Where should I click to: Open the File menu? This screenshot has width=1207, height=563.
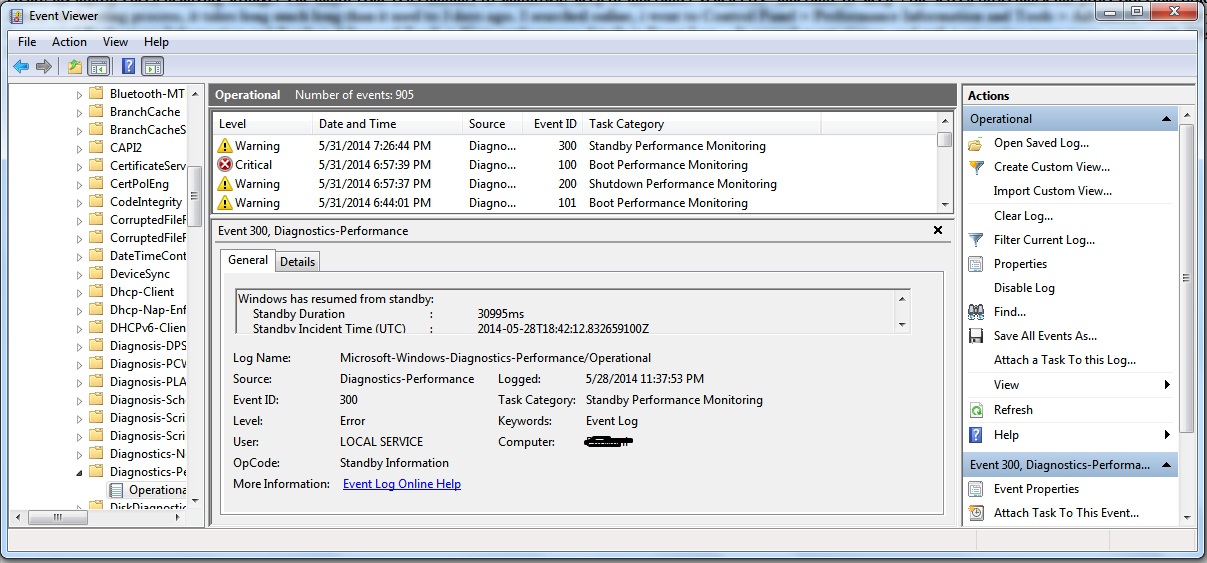coord(27,42)
